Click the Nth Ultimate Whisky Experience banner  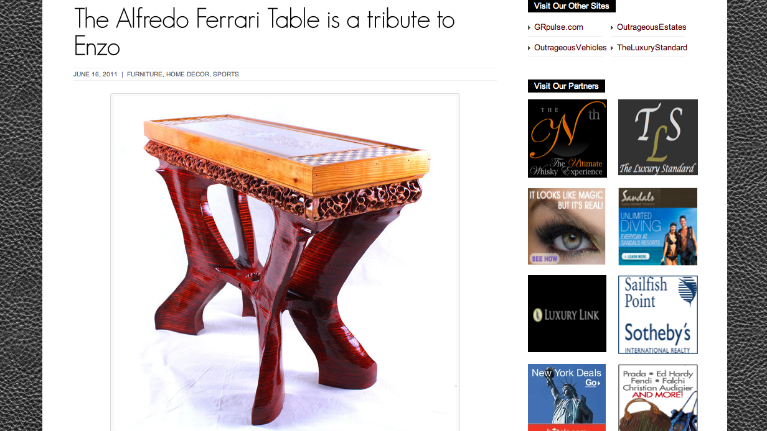(x=567, y=138)
